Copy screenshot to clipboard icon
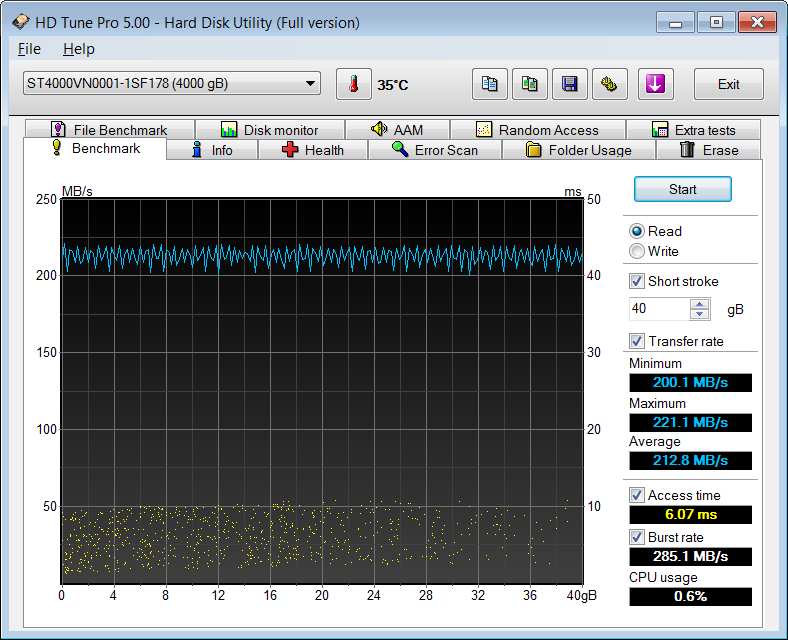The width and height of the screenshot is (788, 640). tap(529, 85)
